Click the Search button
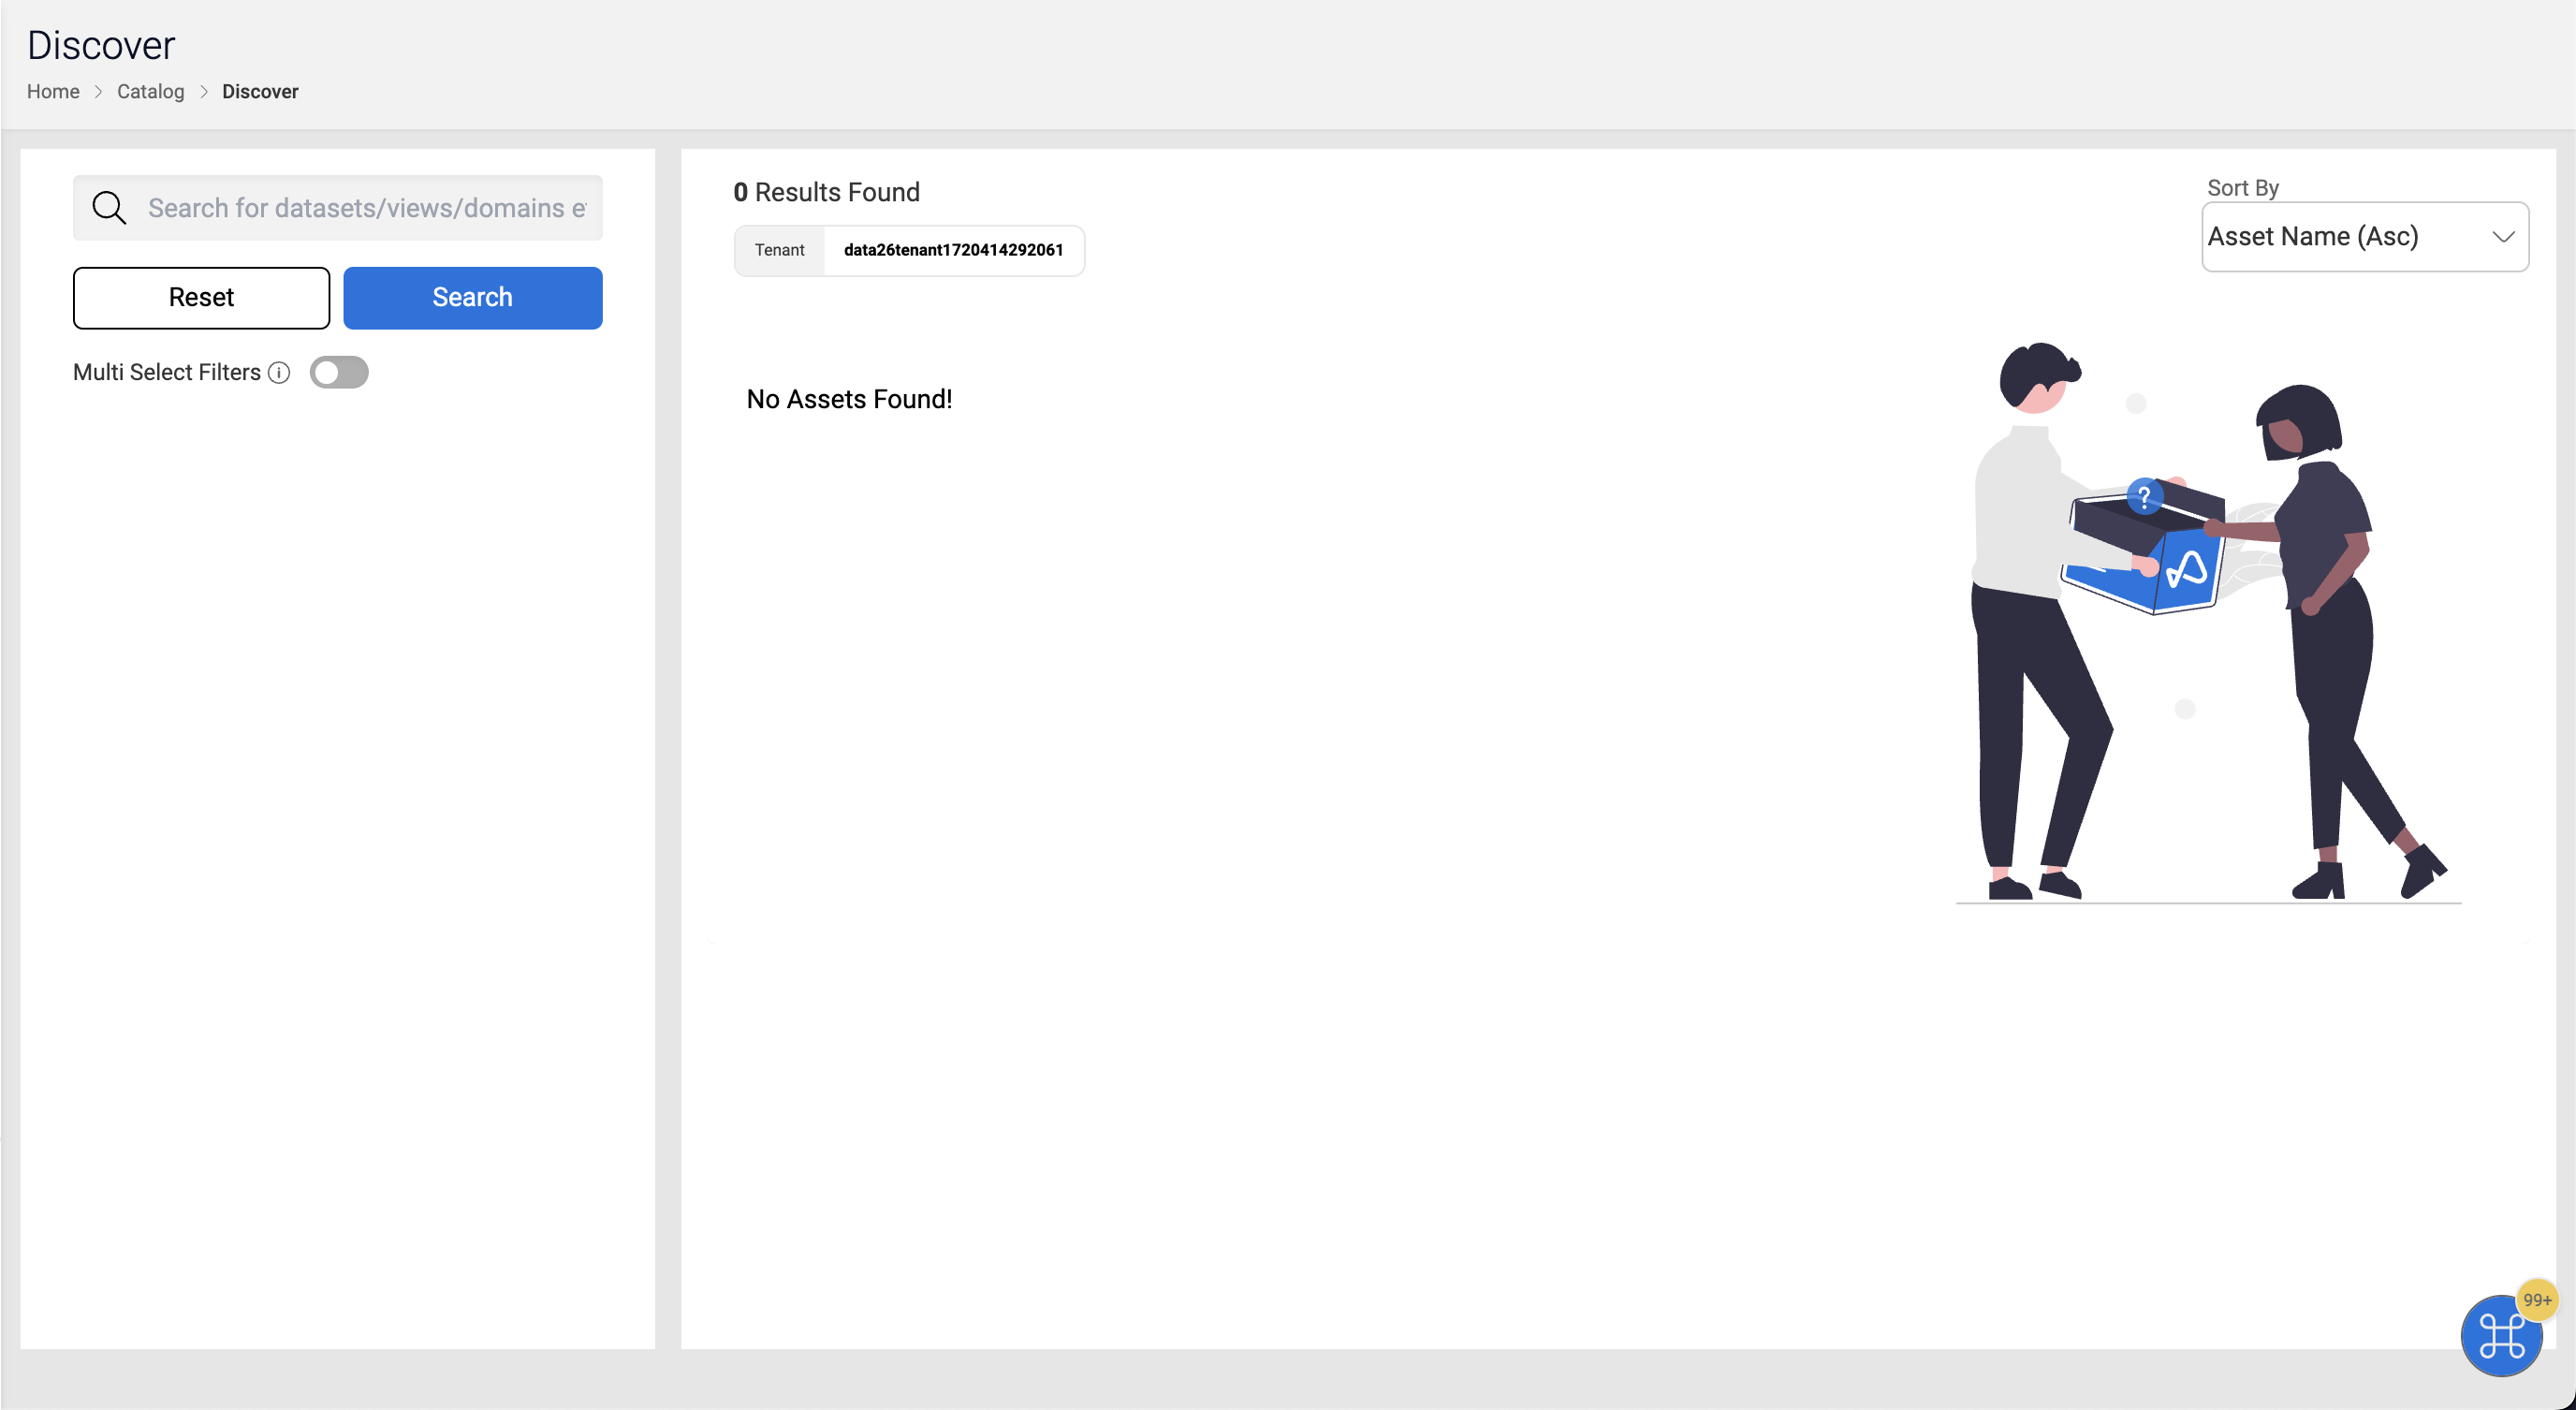 coord(472,297)
